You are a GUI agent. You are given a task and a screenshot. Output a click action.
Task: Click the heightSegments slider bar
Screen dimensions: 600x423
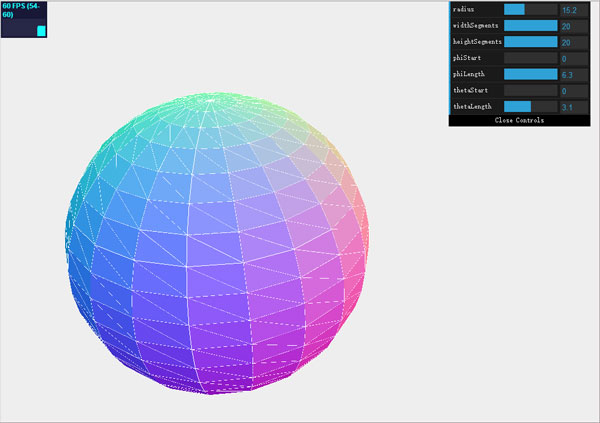coord(530,42)
